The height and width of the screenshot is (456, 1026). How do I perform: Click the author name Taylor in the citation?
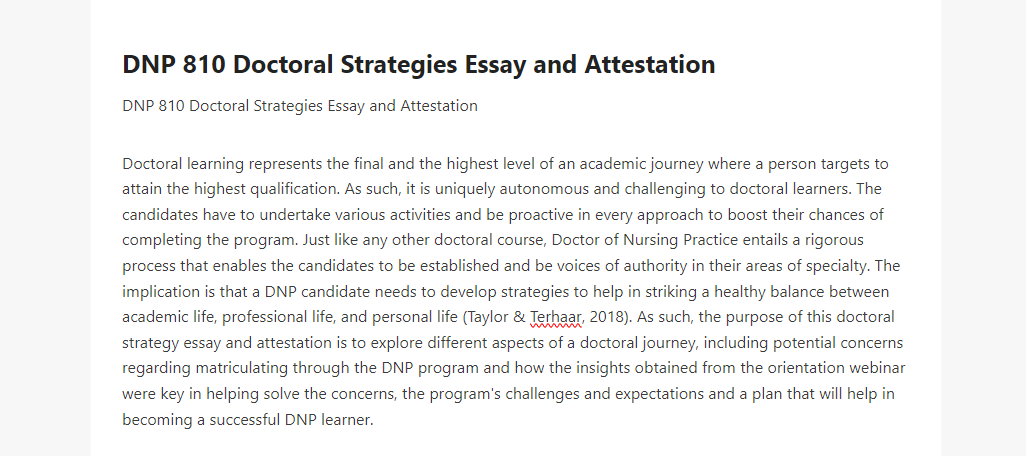point(489,317)
